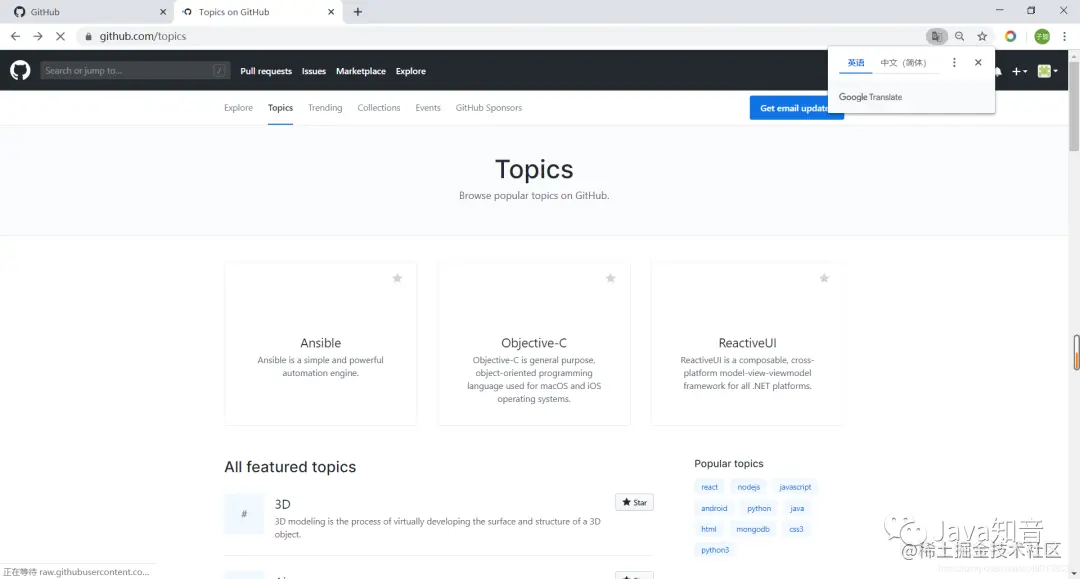Viewport: 1080px width, 579px height.
Task: Open the user avatar dropdown menu
Action: 1048,71
